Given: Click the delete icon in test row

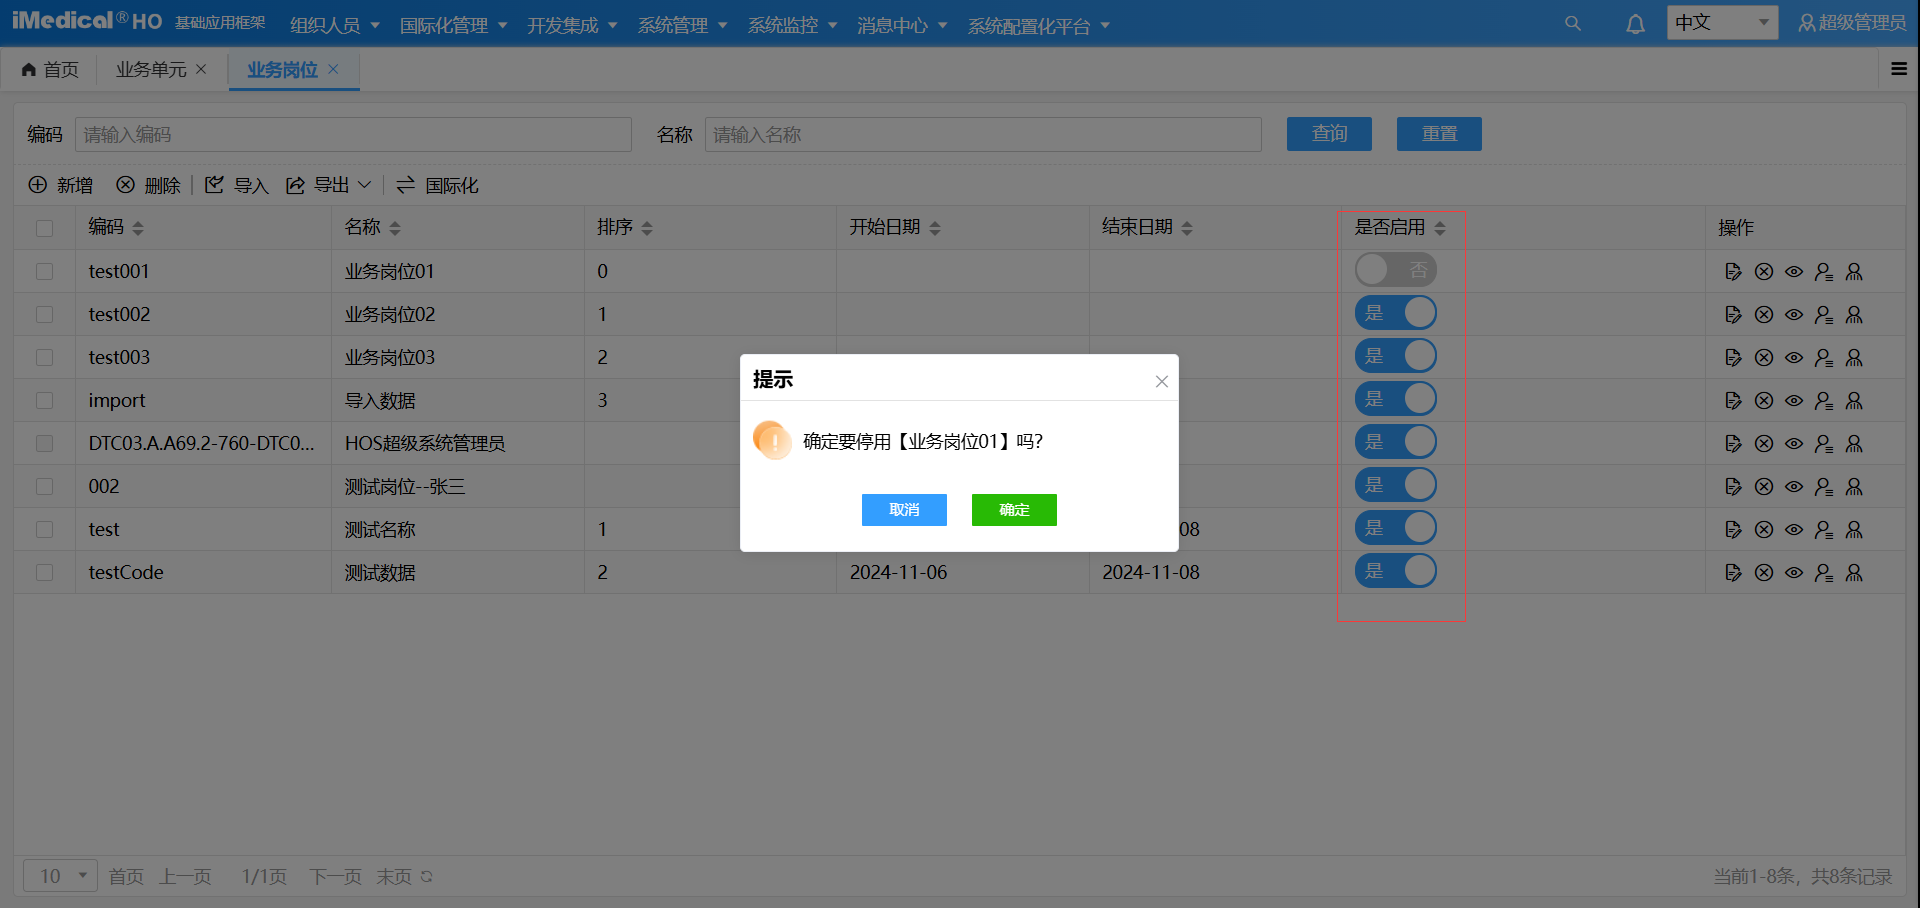Looking at the screenshot, I should [1764, 529].
